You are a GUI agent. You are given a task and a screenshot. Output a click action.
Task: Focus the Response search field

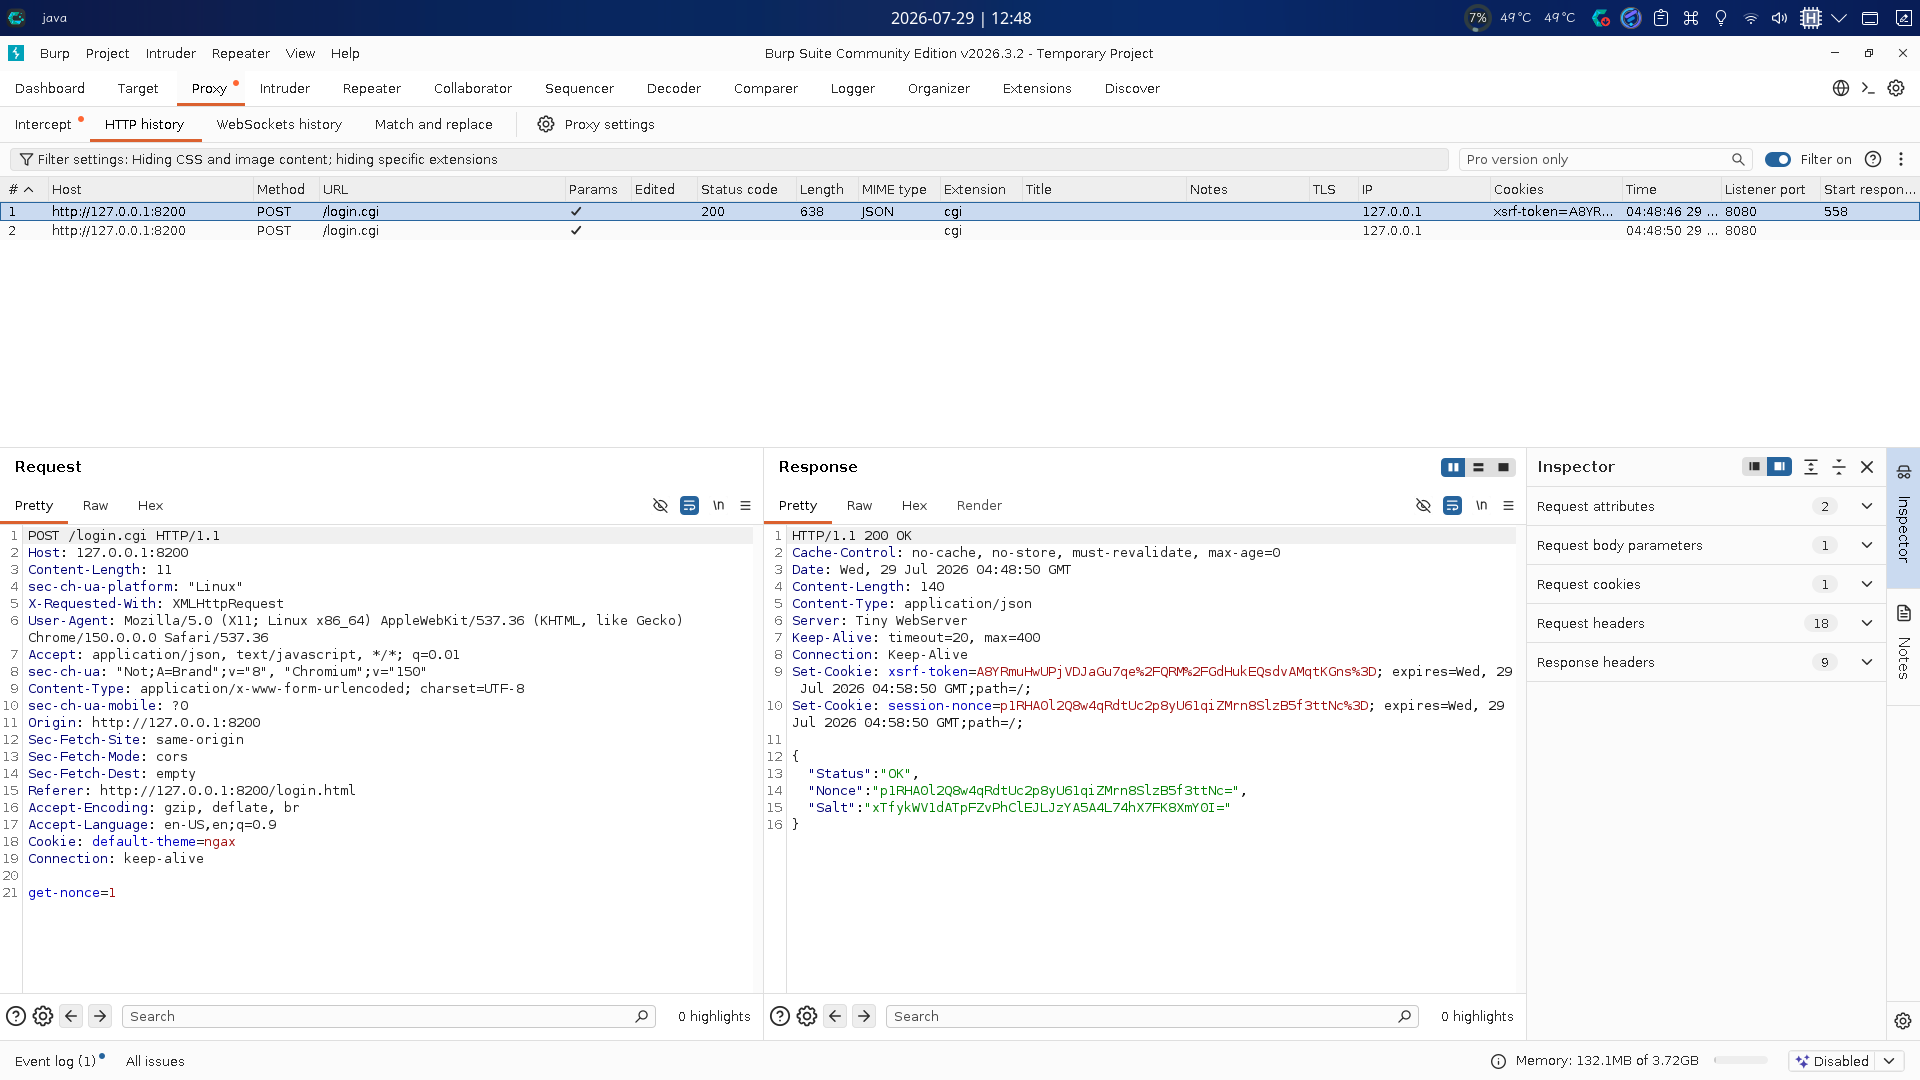[x=1151, y=1016]
